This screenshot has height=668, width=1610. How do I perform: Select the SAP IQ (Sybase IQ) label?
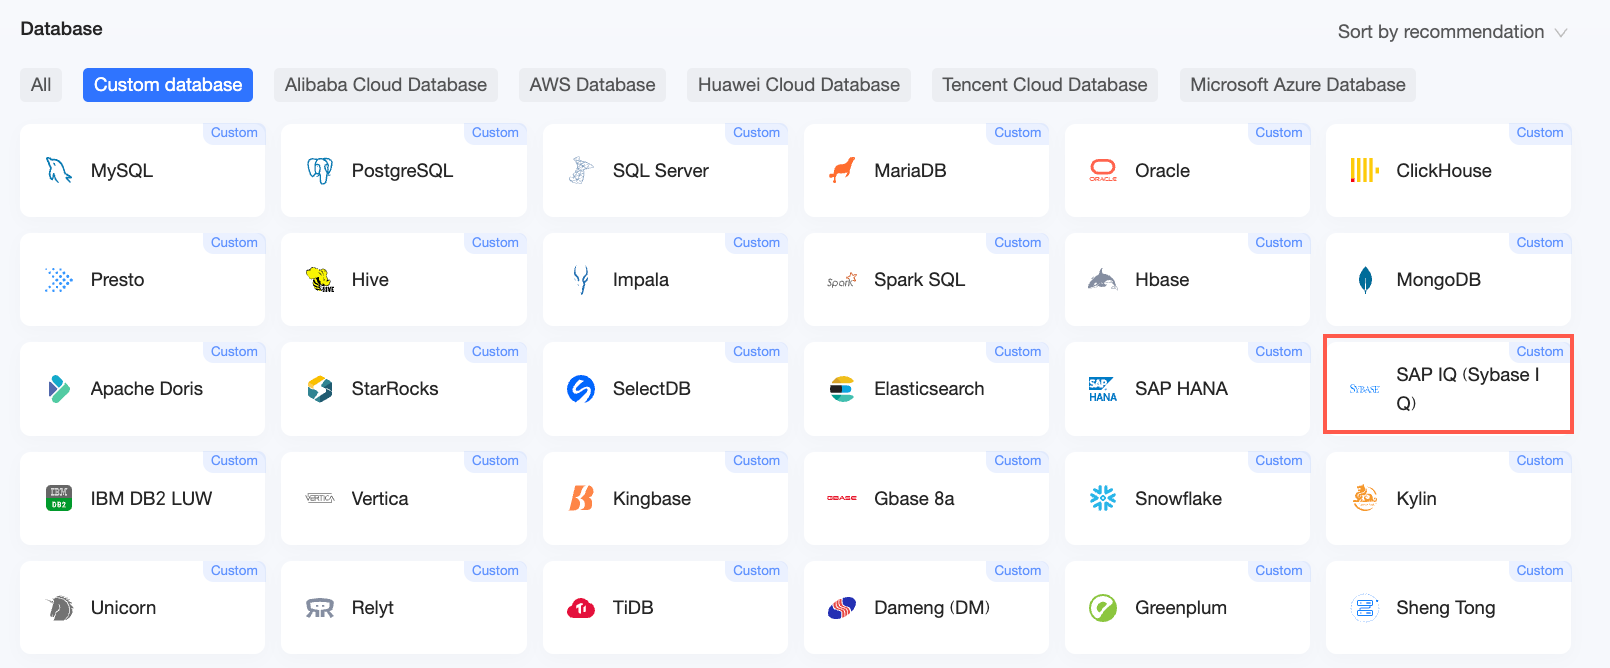[1468, 389]
